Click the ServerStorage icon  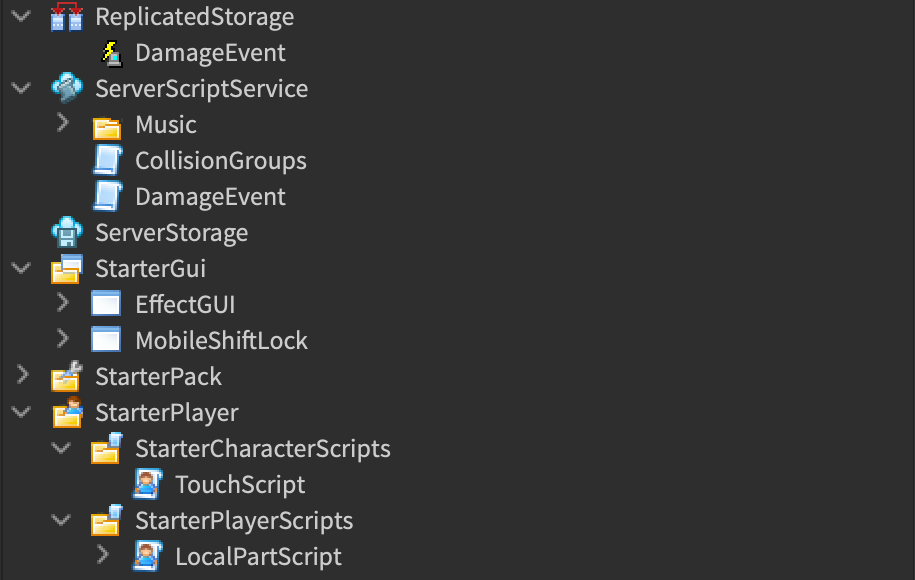[x=67, y=233]
